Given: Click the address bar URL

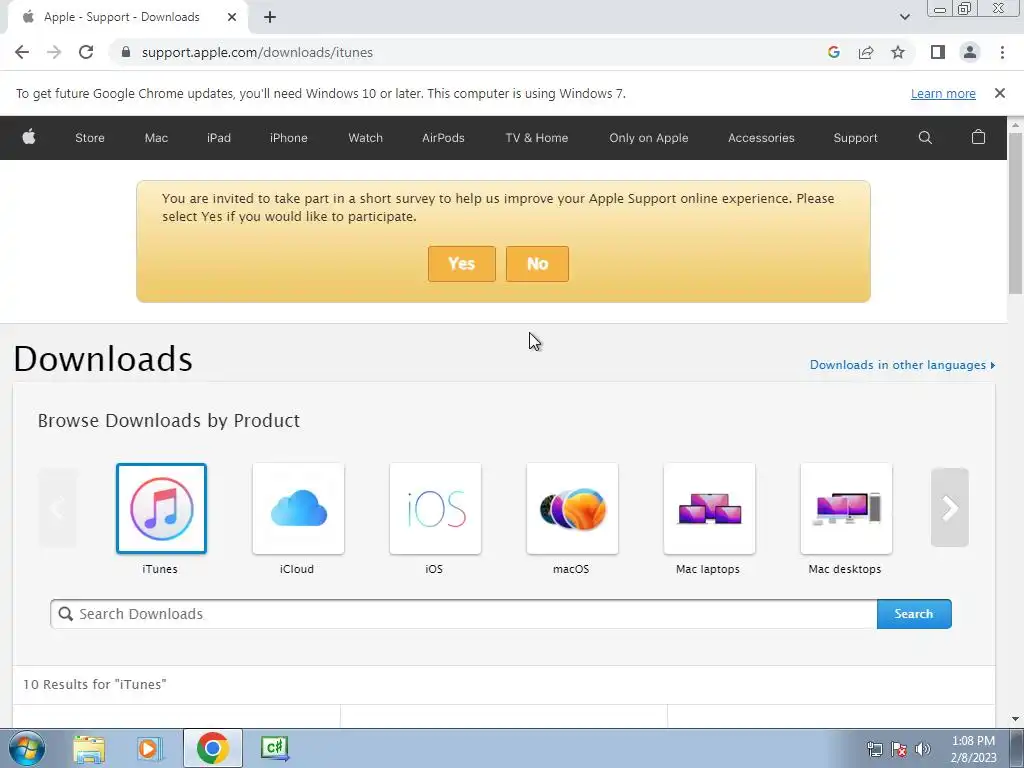Looking at the screenshot, I should (257, 52).
